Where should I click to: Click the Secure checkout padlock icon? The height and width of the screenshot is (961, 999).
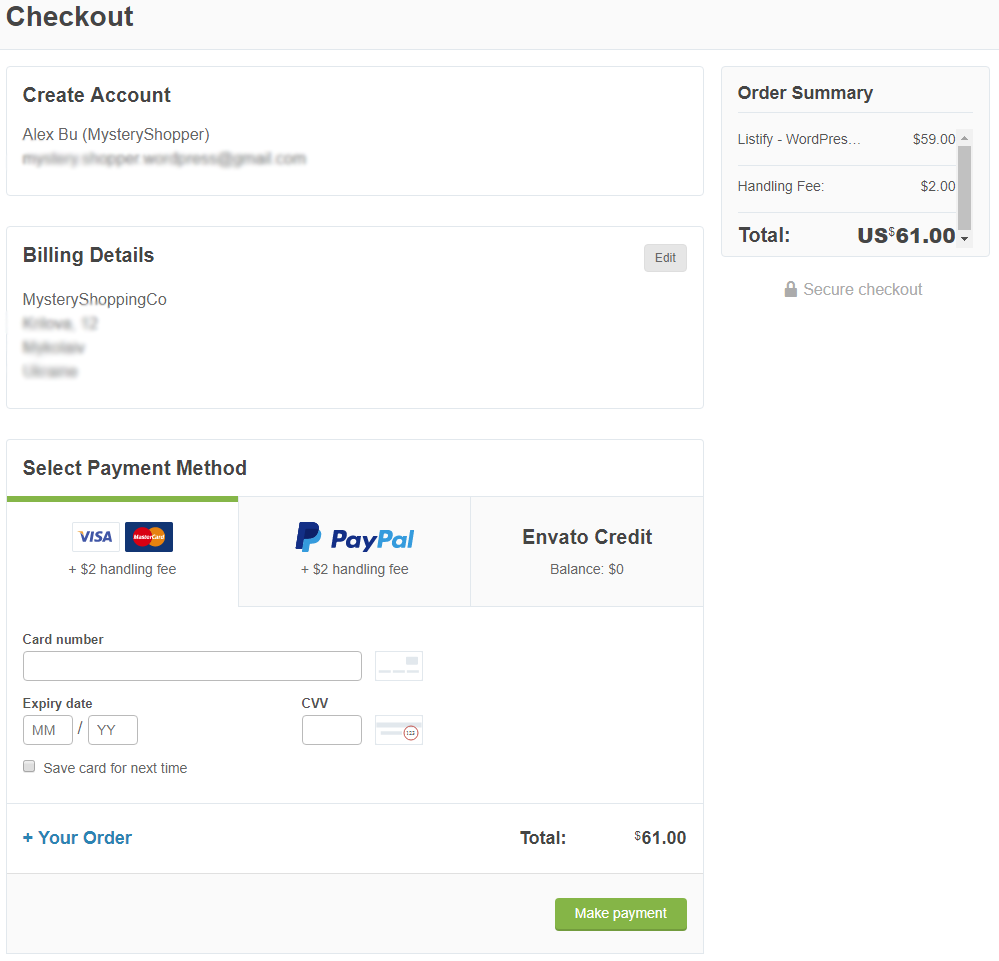[791, 290]
